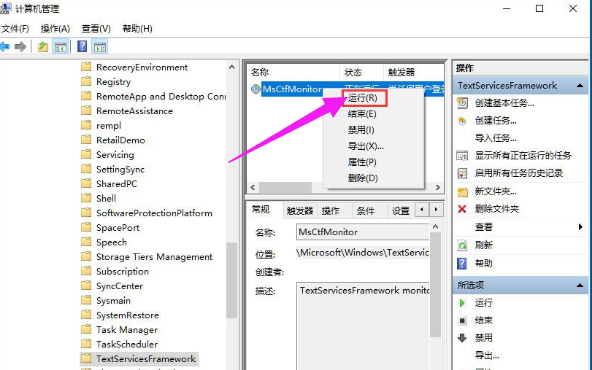The height and width of the screenshot is (370, 592).
Task: Click the tab strip scroll-left arrow
Action: 422,209
